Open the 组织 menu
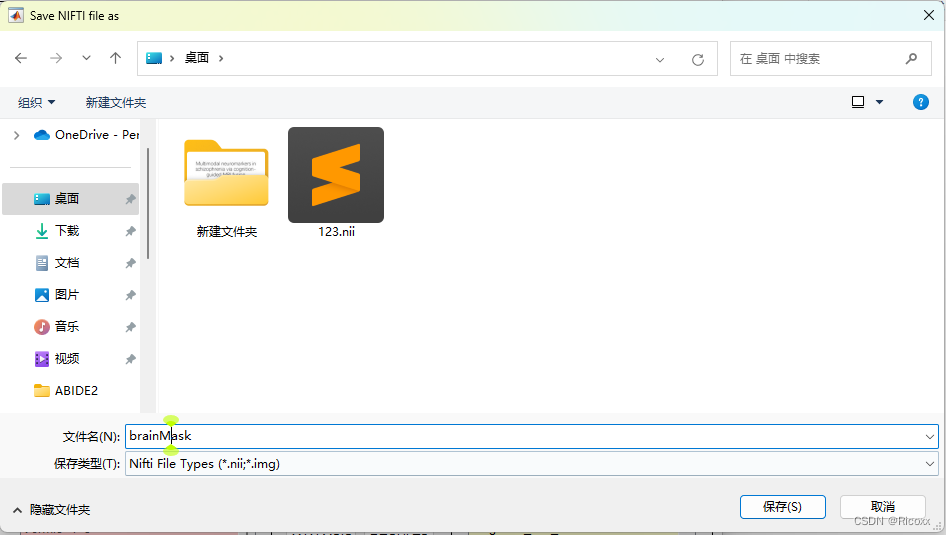Screen dimensions: 946x535 36,103
